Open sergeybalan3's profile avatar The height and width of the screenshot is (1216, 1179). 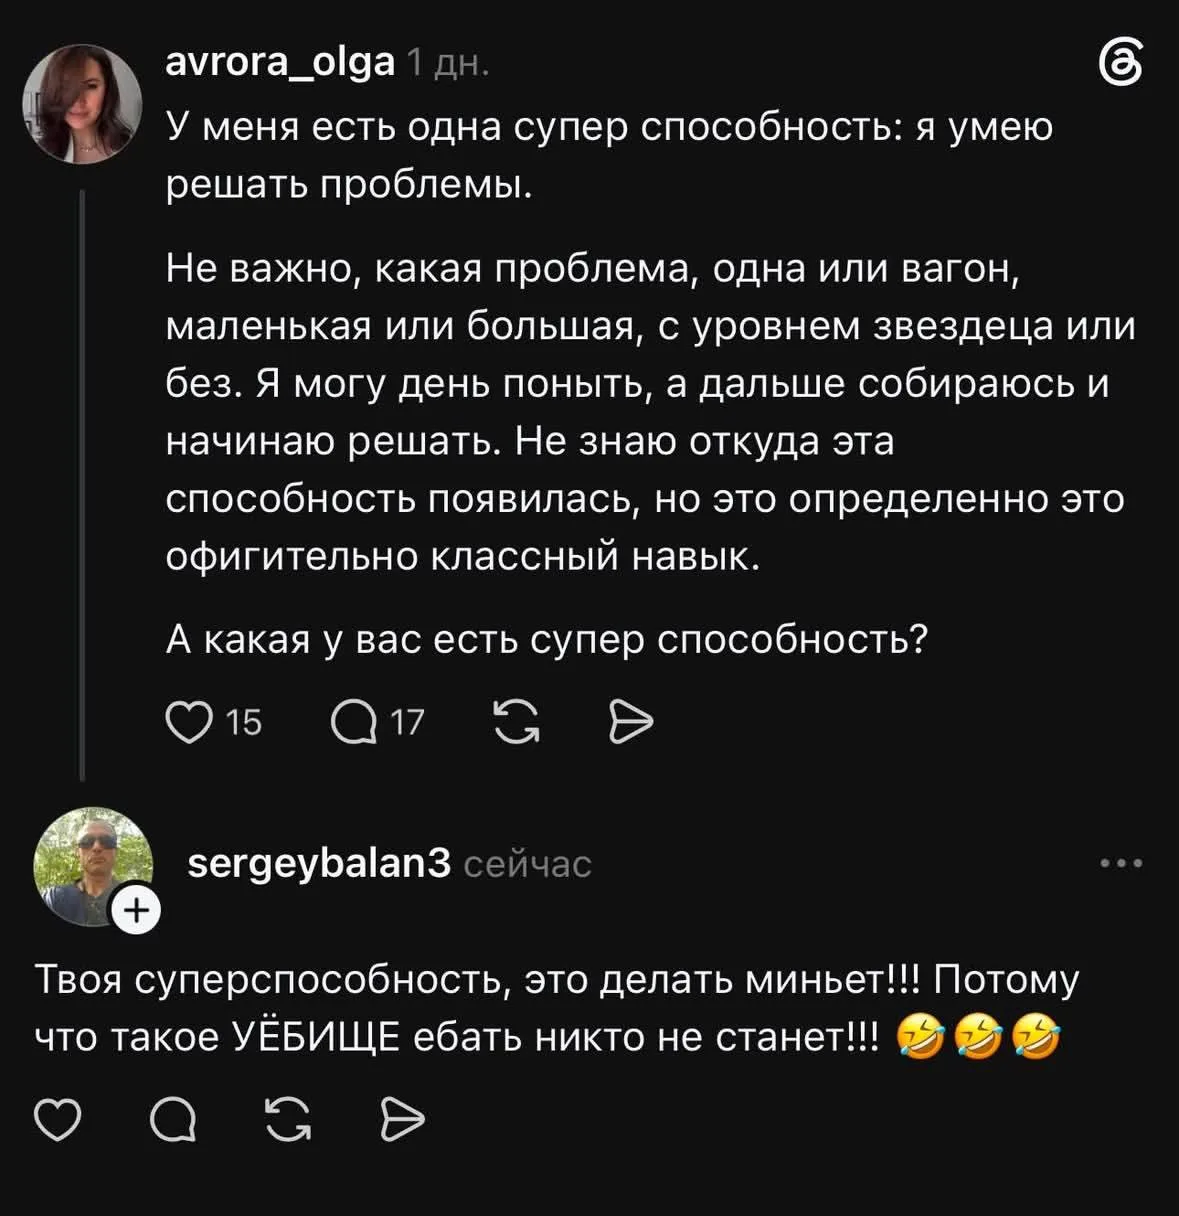[92, 867]
